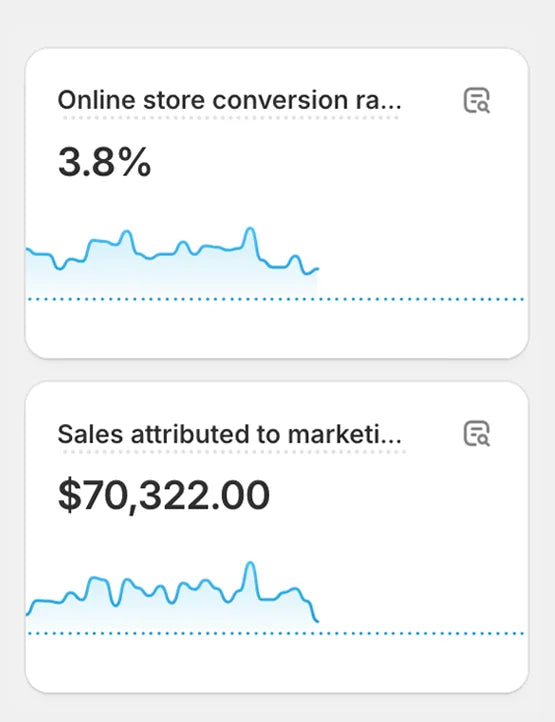Click the dotted baseline in marketing sales card
This screenshot has height=722, width=555.
tap(276, 634)
